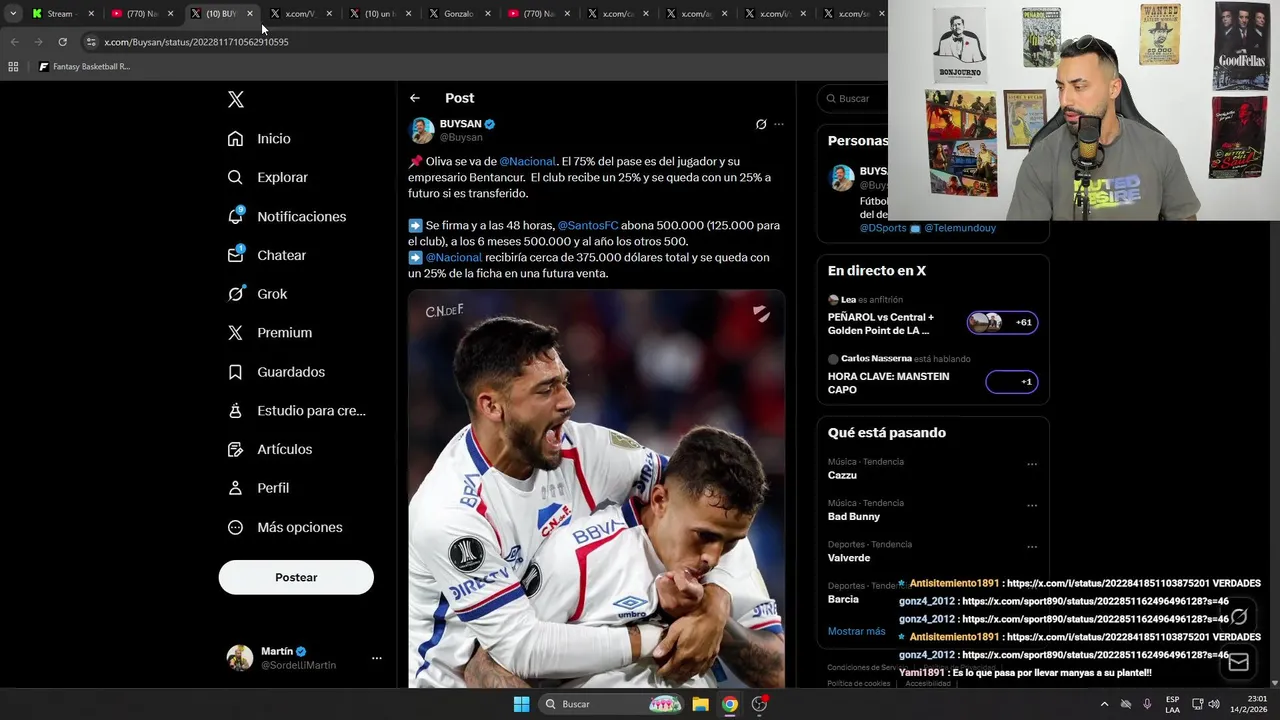
Task: Open site information icon in address bar
Action: [x=91, y=42]
